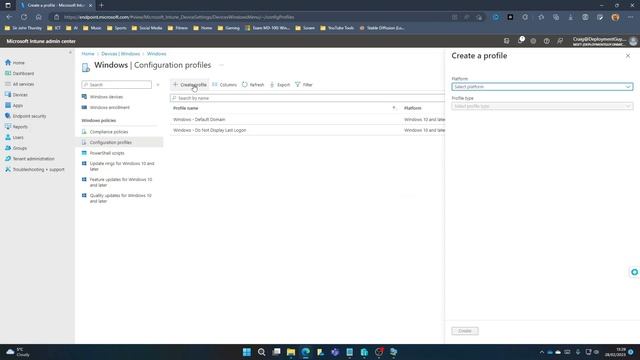Open the Sports bookmarks folder
The image size is (640, 360).
click(117, 28)
